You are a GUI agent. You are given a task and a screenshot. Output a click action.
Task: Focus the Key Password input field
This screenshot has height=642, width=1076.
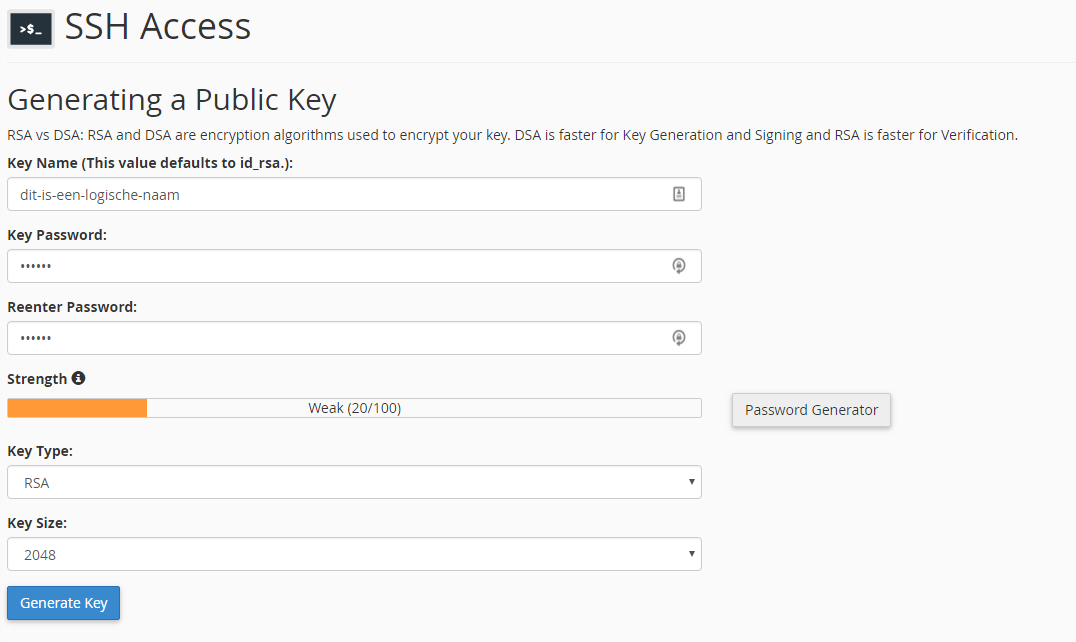coord(354,266)
